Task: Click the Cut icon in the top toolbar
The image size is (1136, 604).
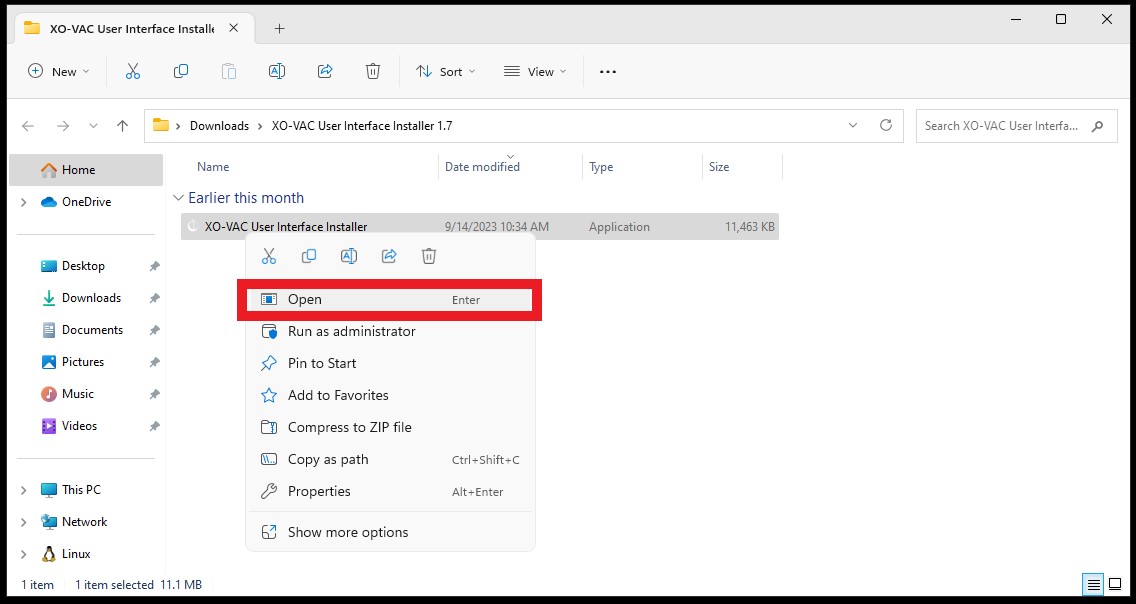Action: (x=133, y=71)
